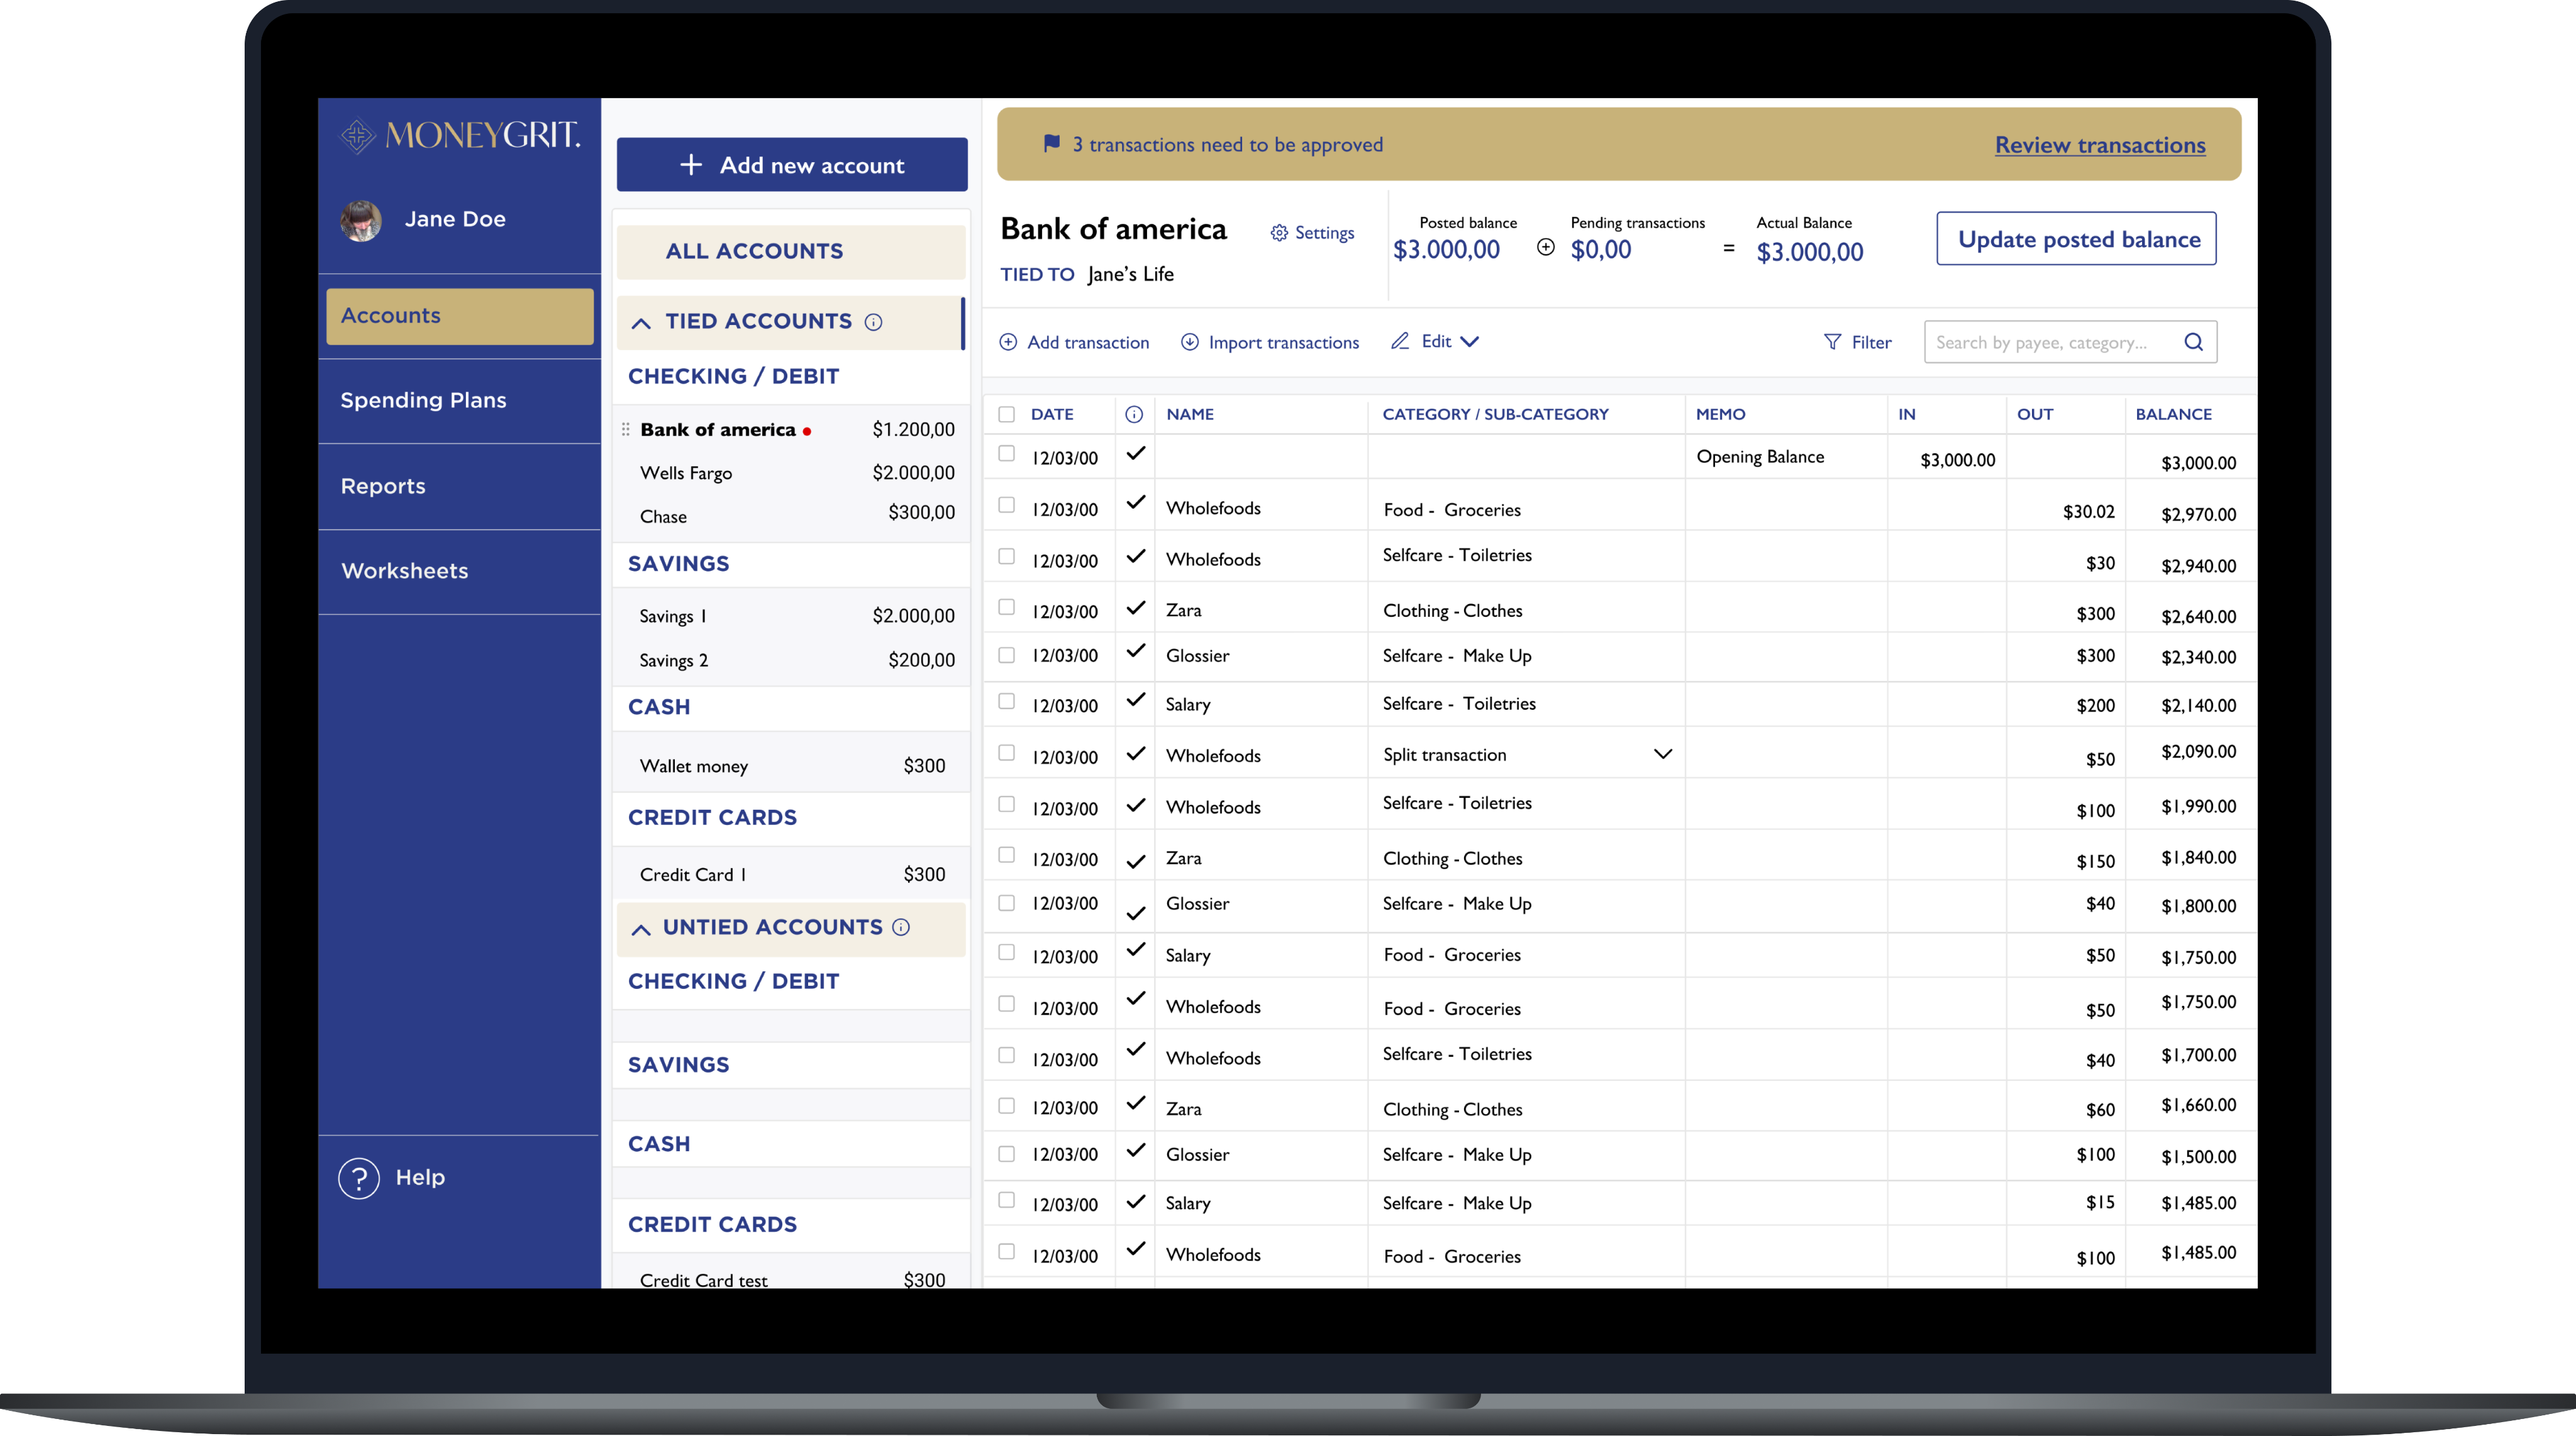Click the drag handle beside Bank of america
2576x1436 pixels.
(625, 430)
